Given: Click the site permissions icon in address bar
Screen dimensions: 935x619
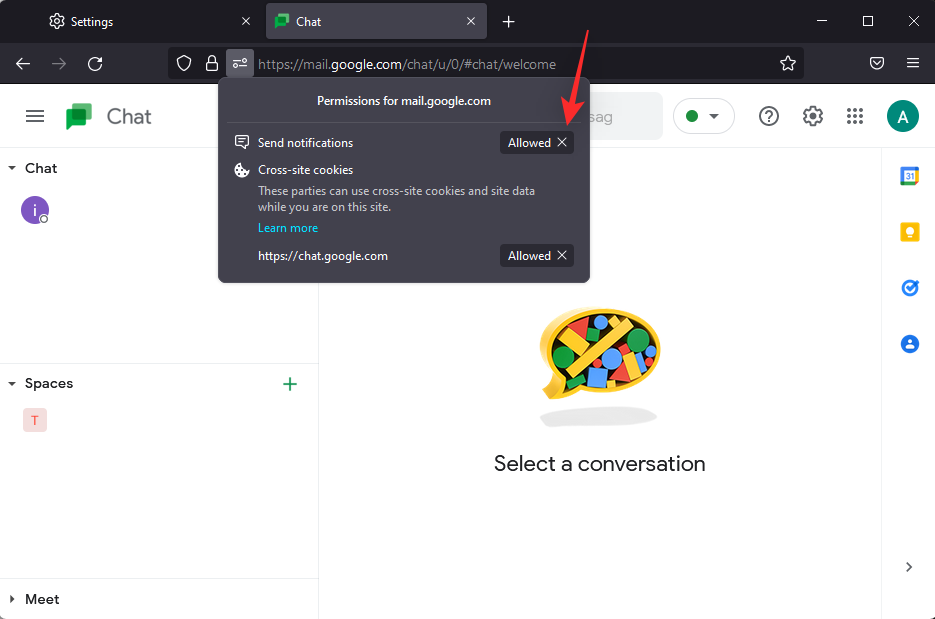Looking at the screenshot, I should pyautogui.click(x=239, y=63).
